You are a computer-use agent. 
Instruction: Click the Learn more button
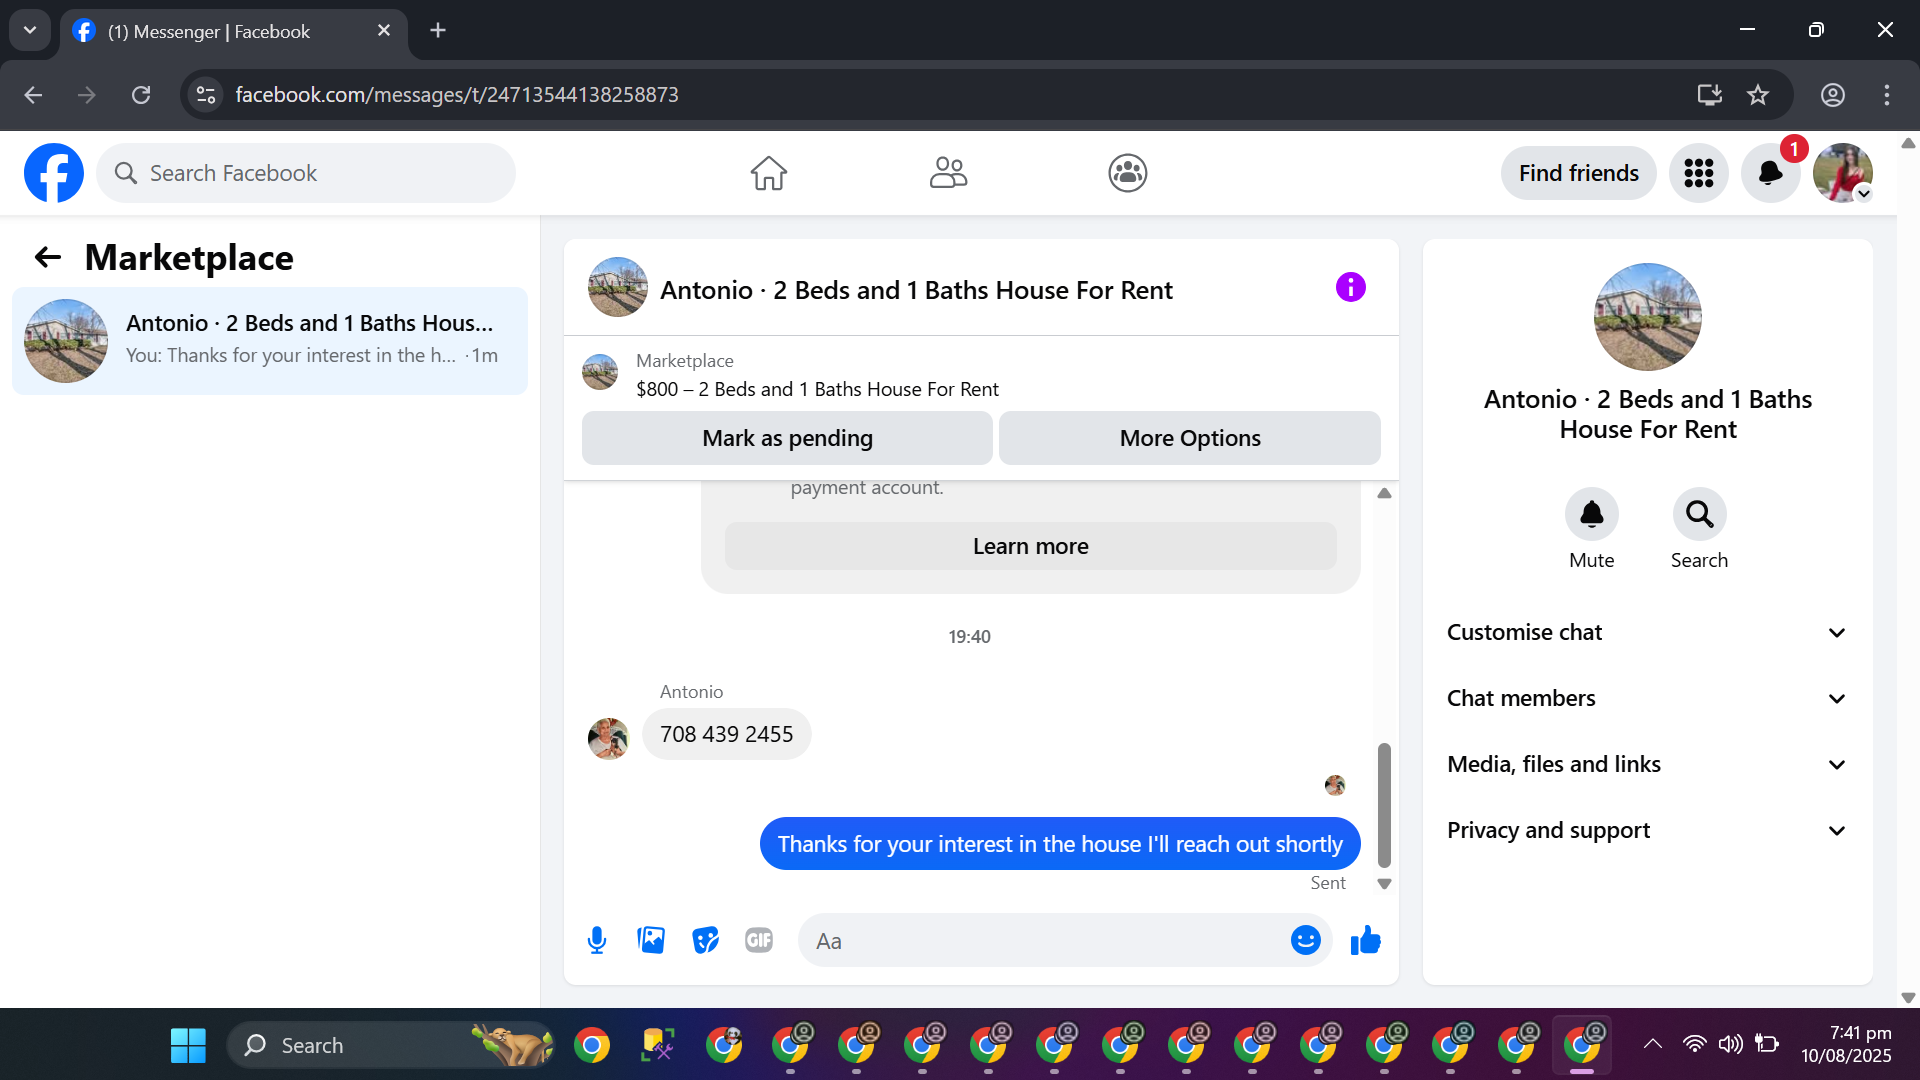coord(1030,547)
